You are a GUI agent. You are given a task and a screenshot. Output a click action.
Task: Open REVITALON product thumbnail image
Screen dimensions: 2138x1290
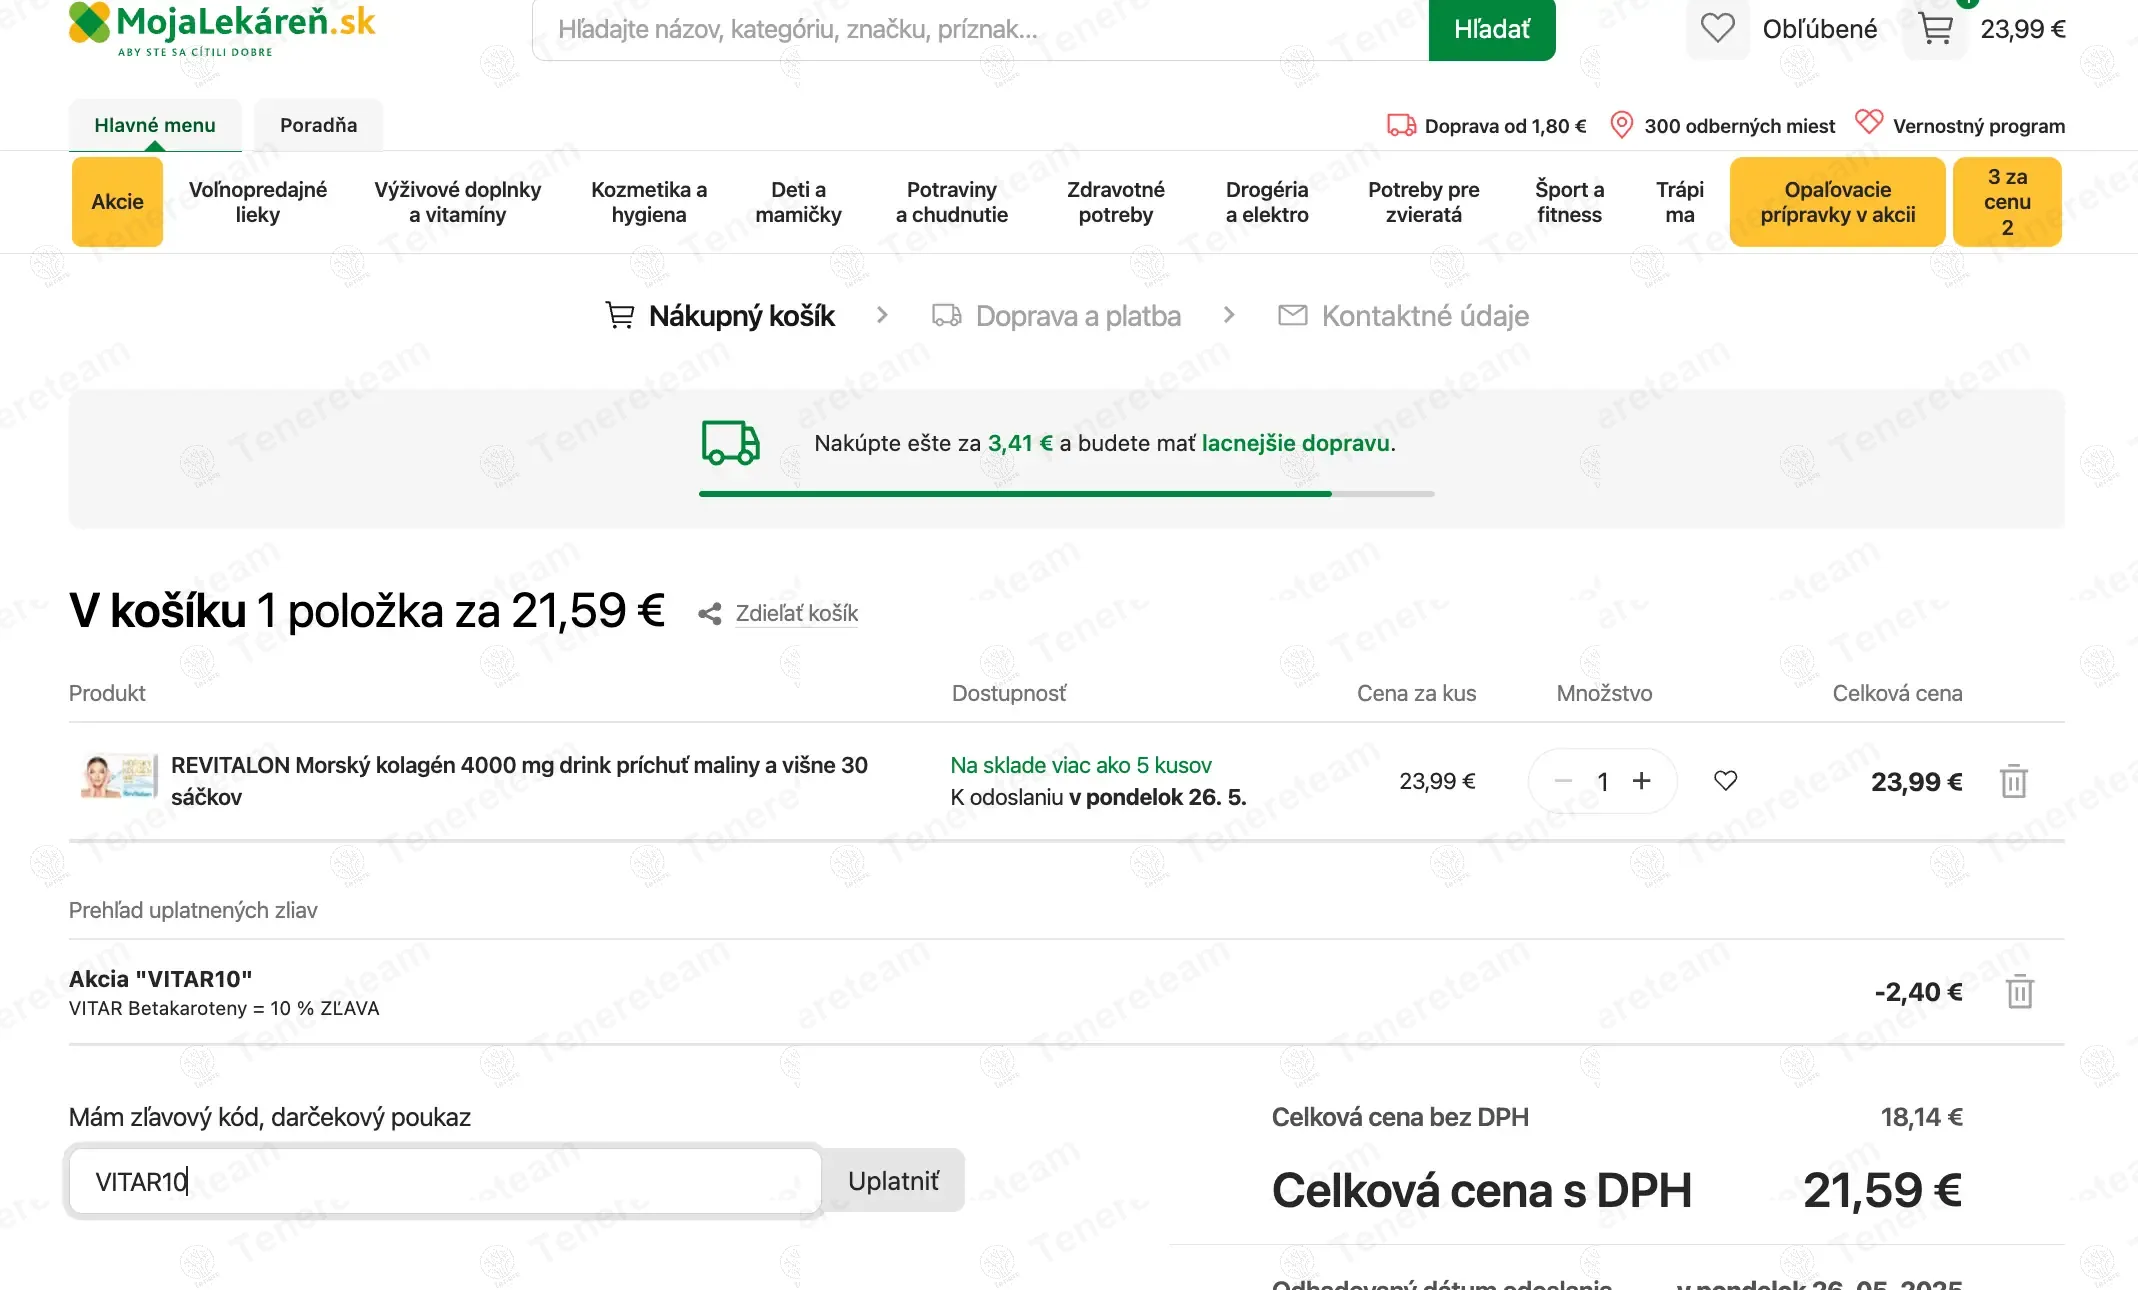pyautogui.click(x=119, y=778)
